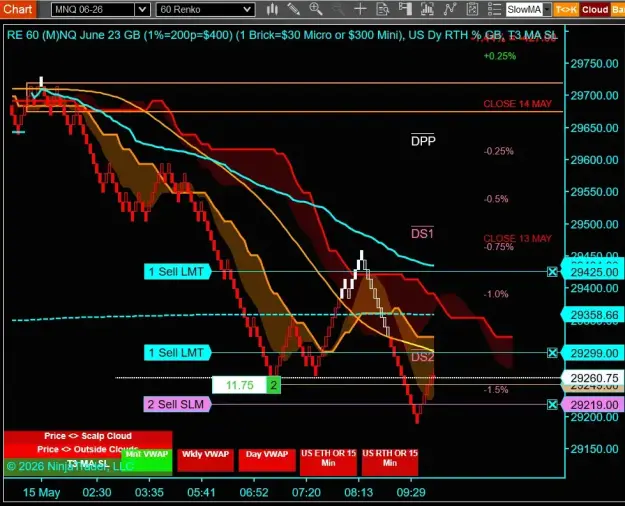Click the 05:41 time axis label
625x506 pixels.
click(201, 492)
